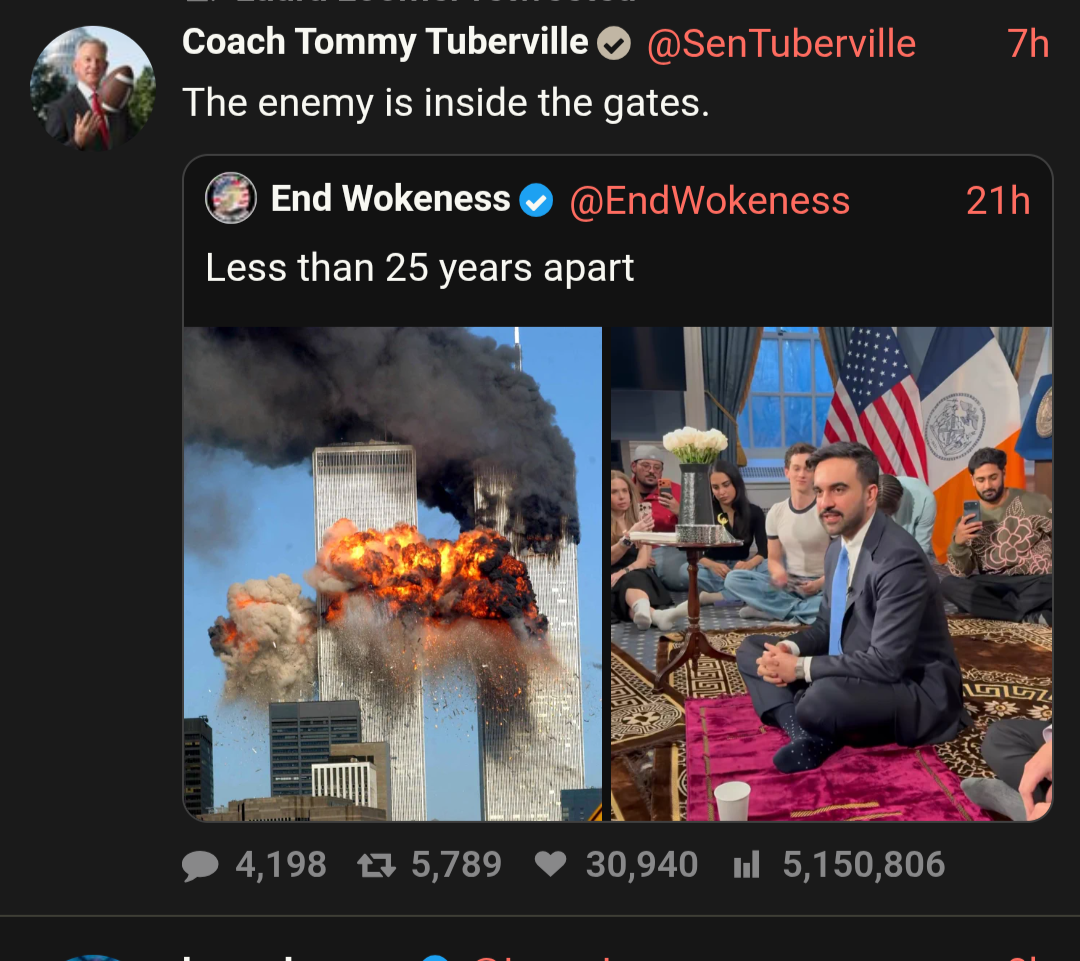Open the Coach Tommy Tuberville profile picture
Image resolution: width=1080 pixels, height=961 pixels.
[x=93, y=89]
